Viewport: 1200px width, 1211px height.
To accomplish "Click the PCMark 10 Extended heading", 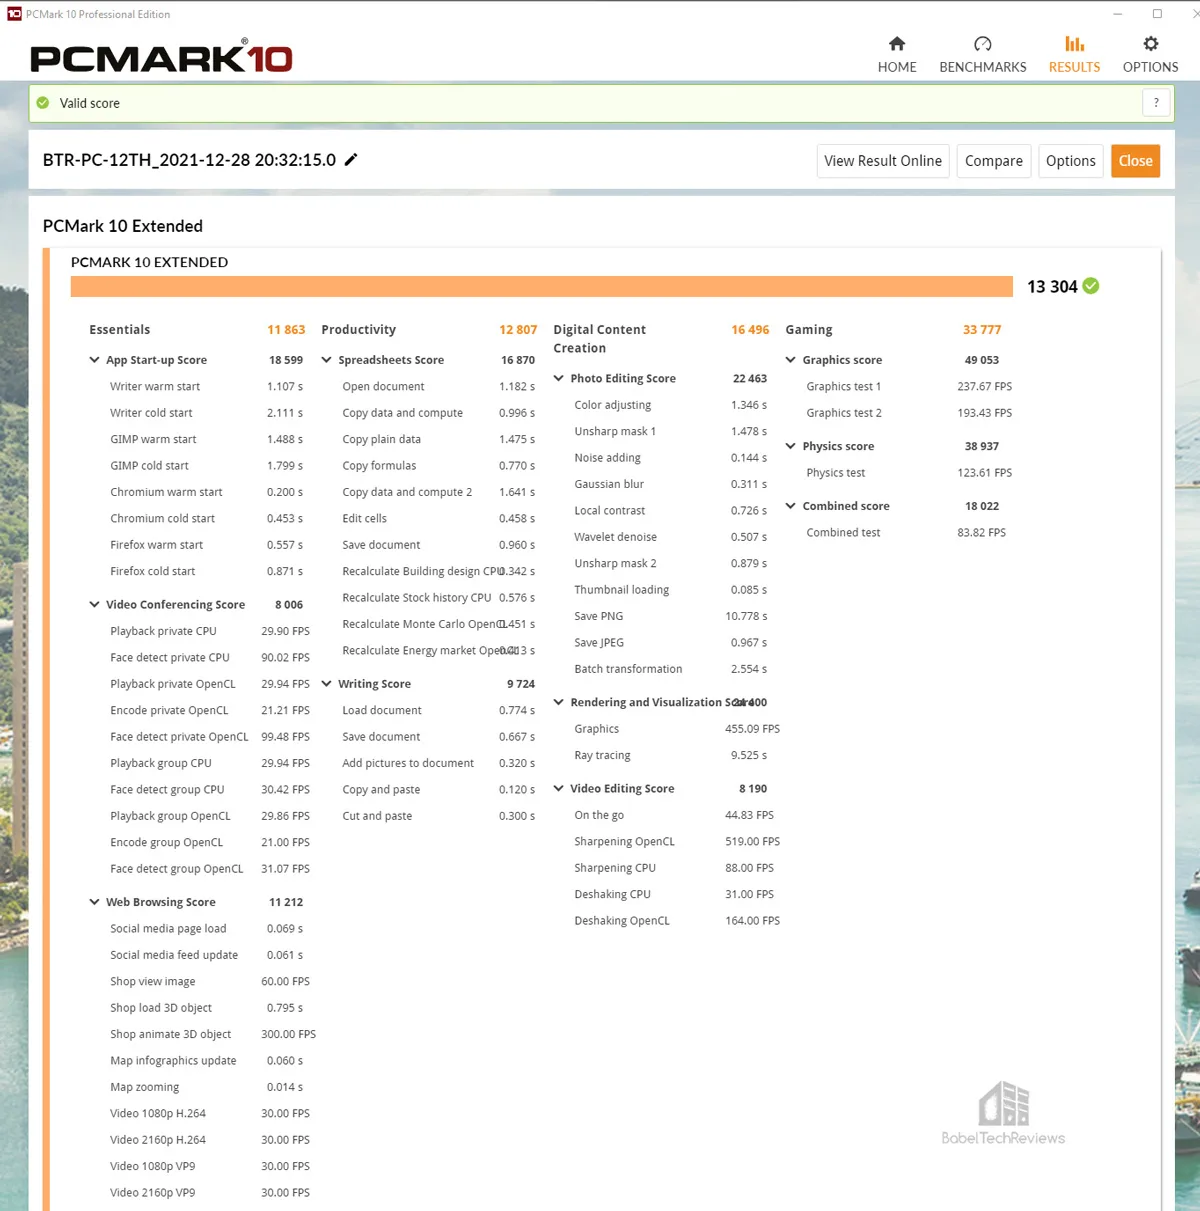I will [123, 226].
